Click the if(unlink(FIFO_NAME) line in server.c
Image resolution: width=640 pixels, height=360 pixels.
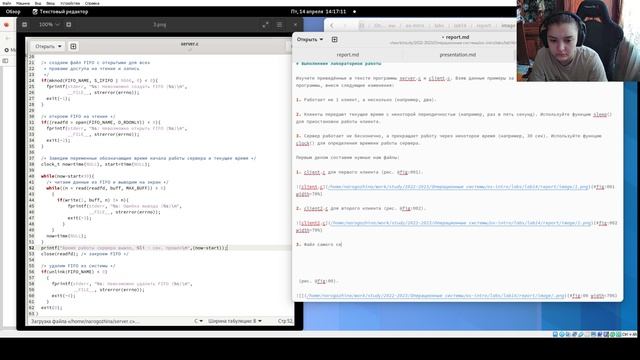click(x=74, y=272)
